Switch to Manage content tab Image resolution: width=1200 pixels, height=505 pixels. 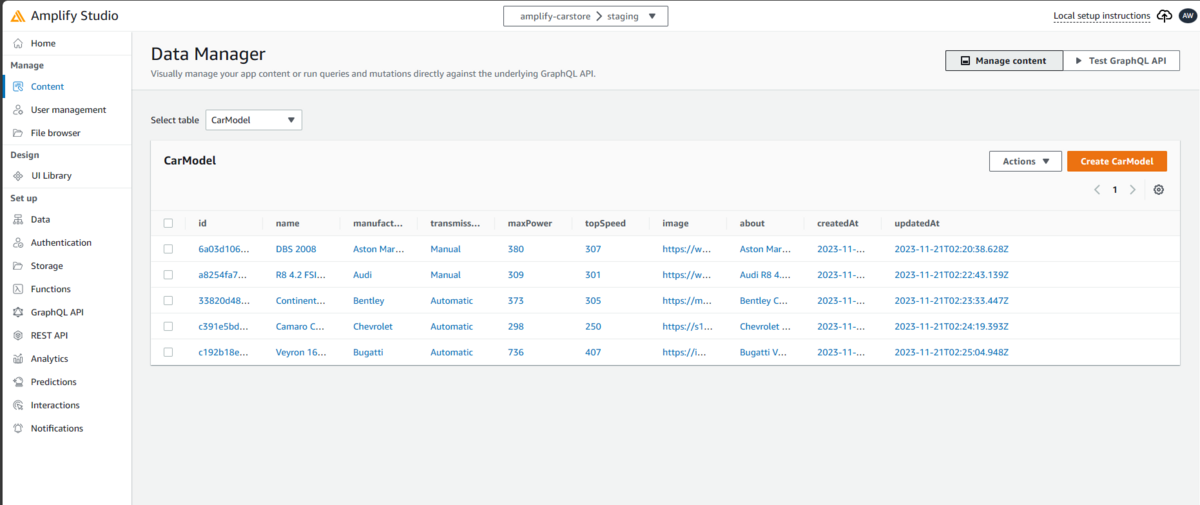point(1004,61)
